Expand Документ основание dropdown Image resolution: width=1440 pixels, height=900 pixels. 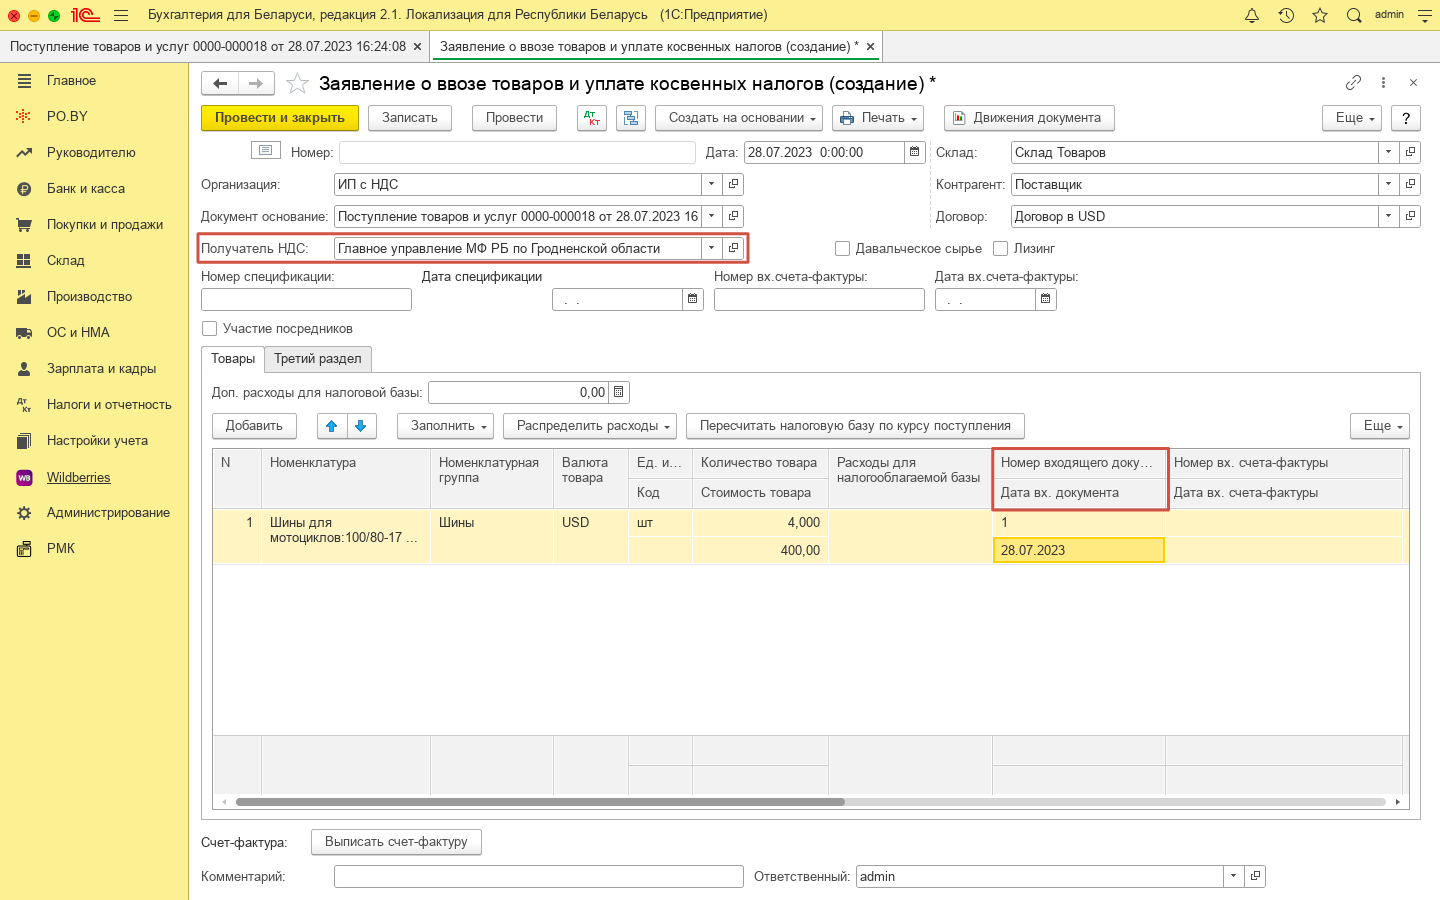click(711, 216)
